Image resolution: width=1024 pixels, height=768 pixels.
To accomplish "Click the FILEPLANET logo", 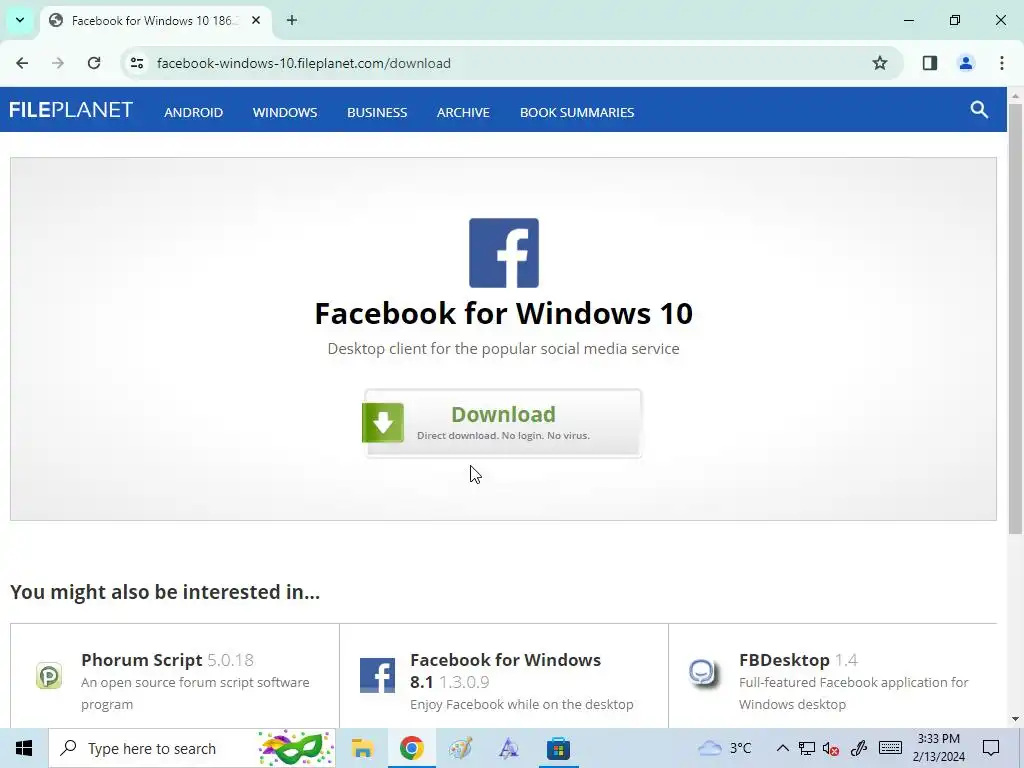I will (71, 110).
